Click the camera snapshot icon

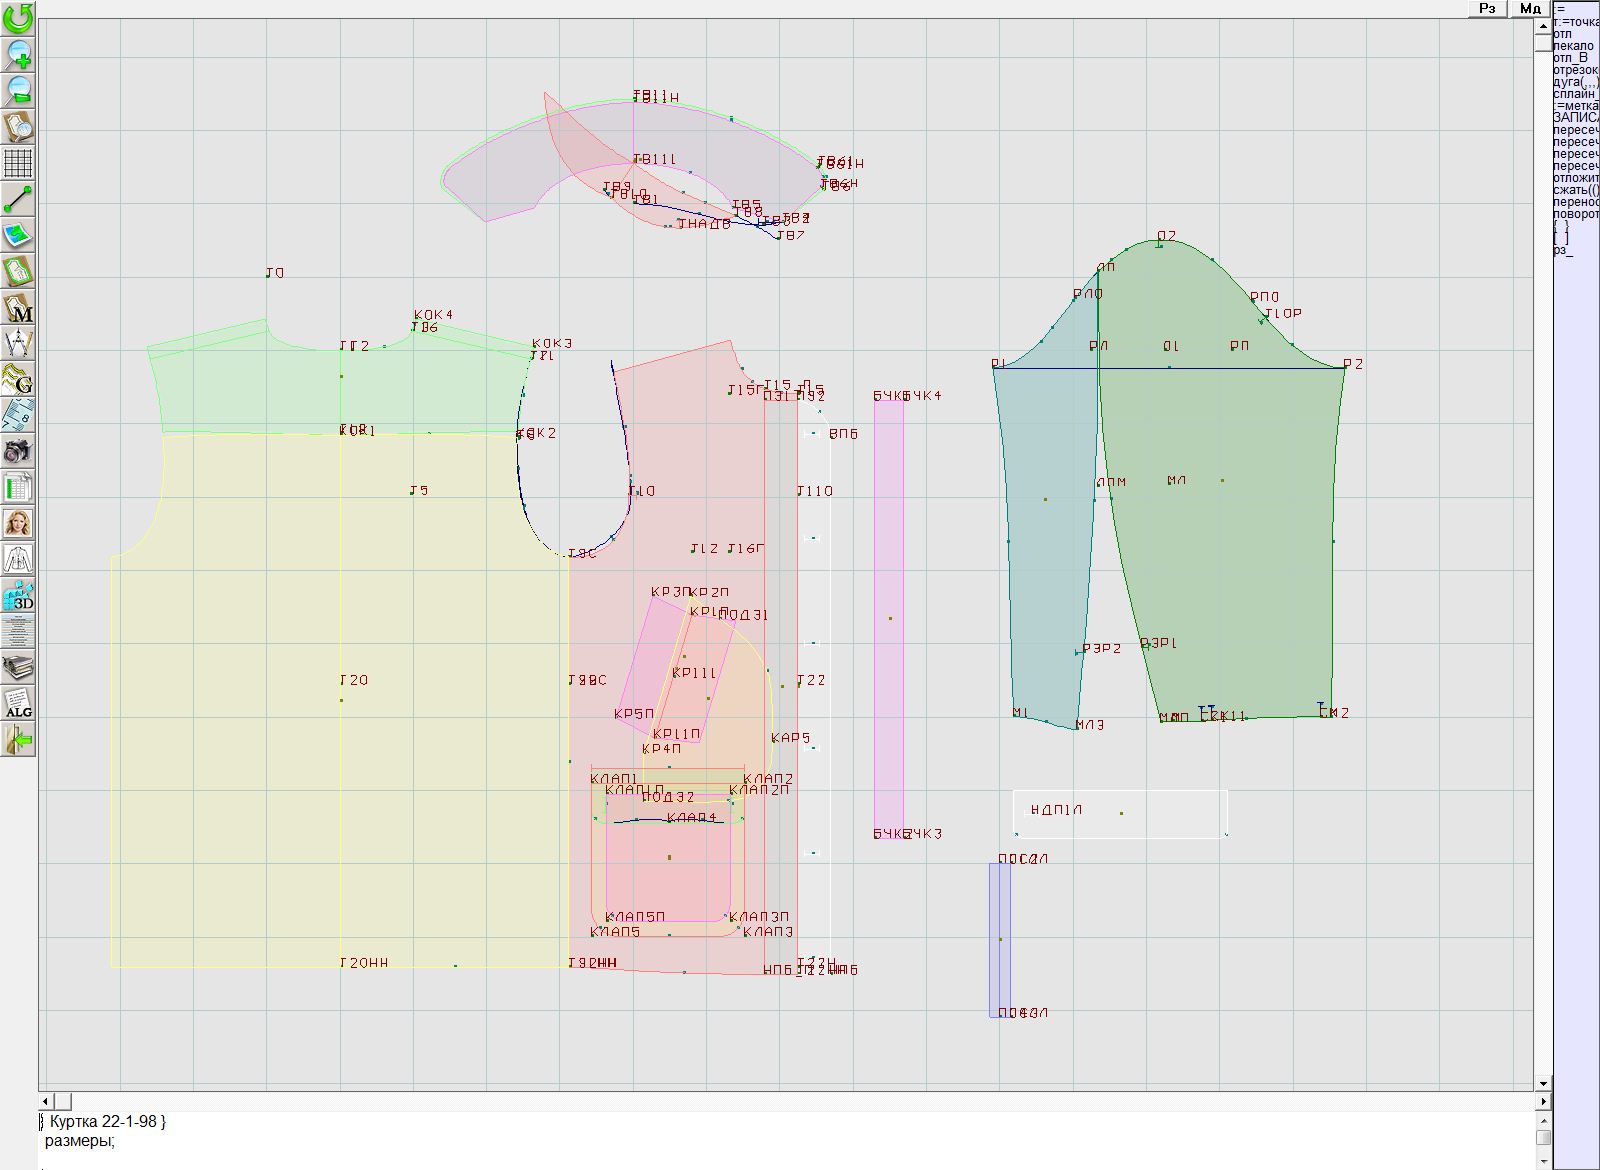tap(18, 452)
